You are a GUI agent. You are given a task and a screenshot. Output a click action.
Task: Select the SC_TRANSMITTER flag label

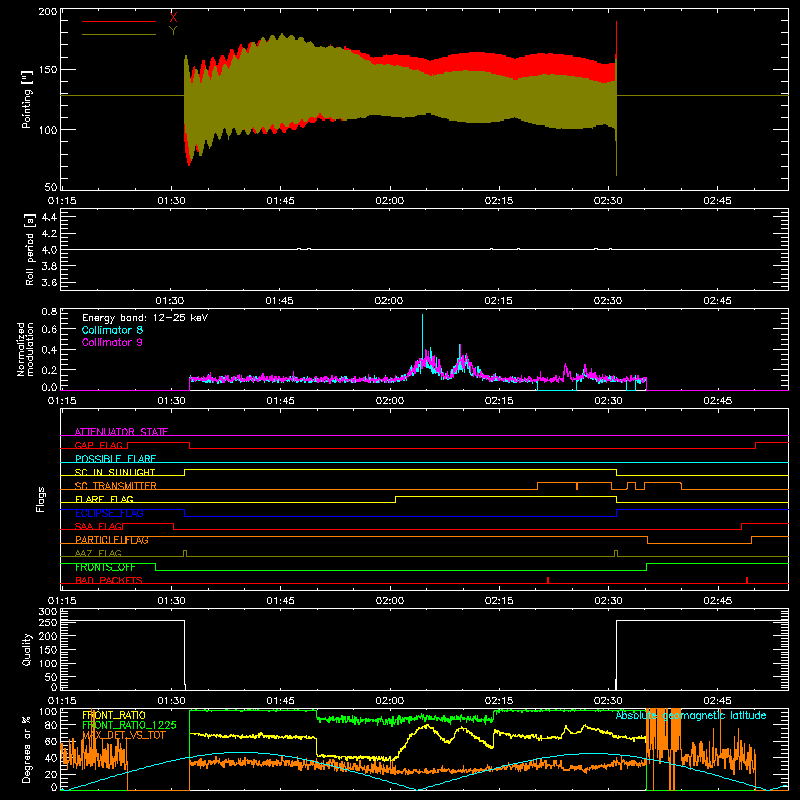coord(116,485)
